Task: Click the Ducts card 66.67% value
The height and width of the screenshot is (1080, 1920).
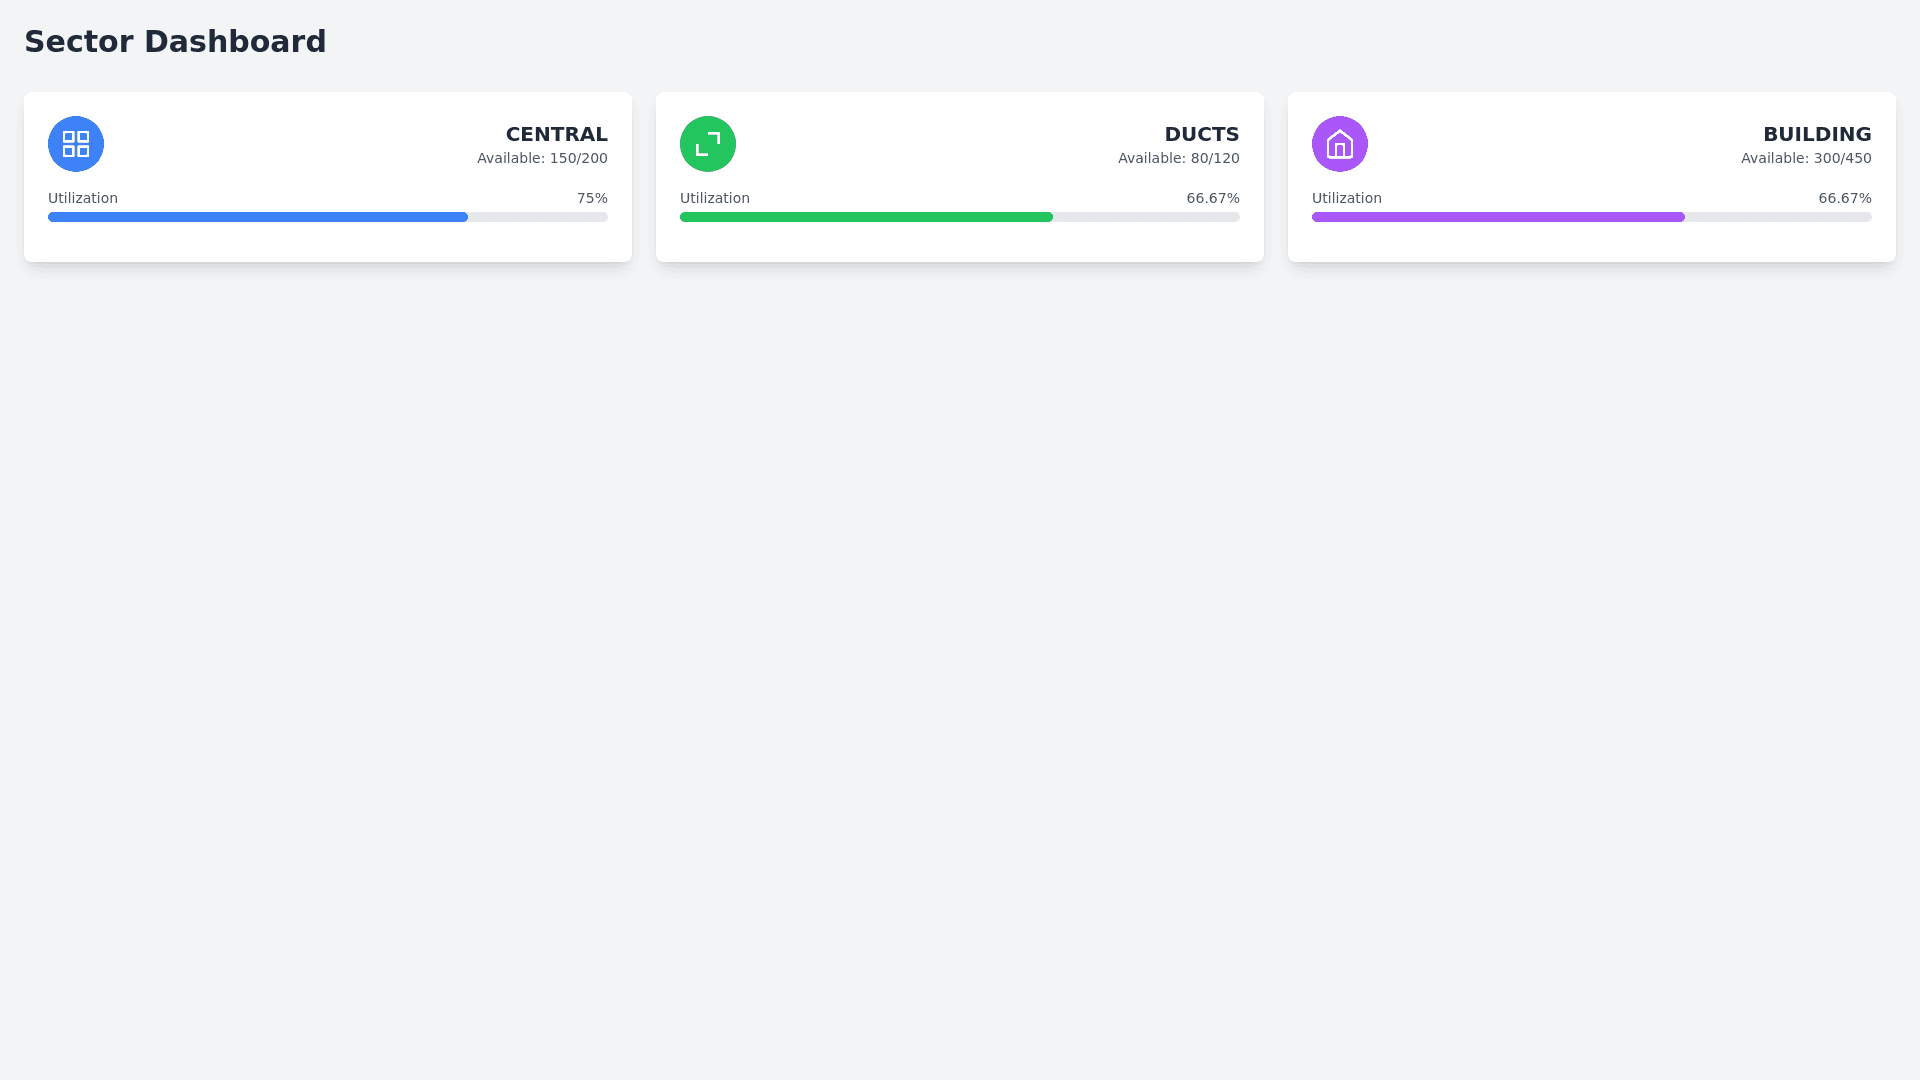Action: (x=1212, y=198)
